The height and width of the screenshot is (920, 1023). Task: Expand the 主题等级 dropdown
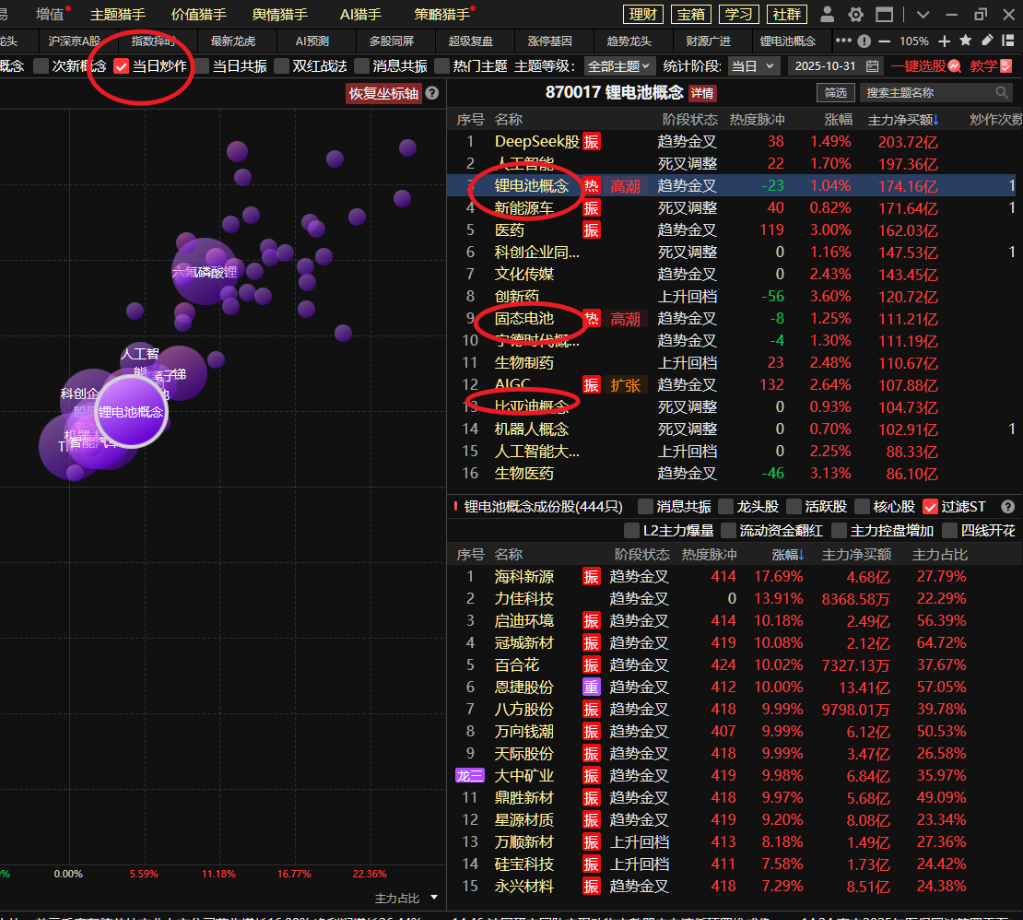point(618,66)
